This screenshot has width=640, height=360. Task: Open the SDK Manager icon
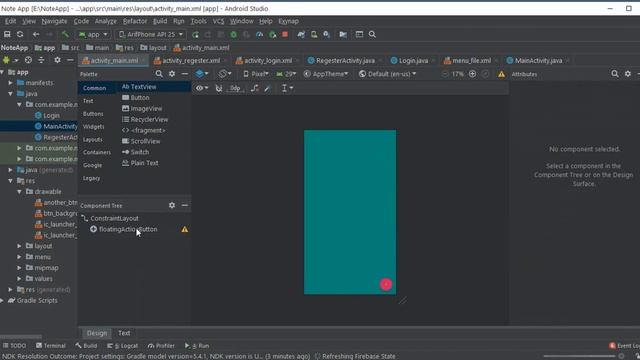(x=327, y=35)
